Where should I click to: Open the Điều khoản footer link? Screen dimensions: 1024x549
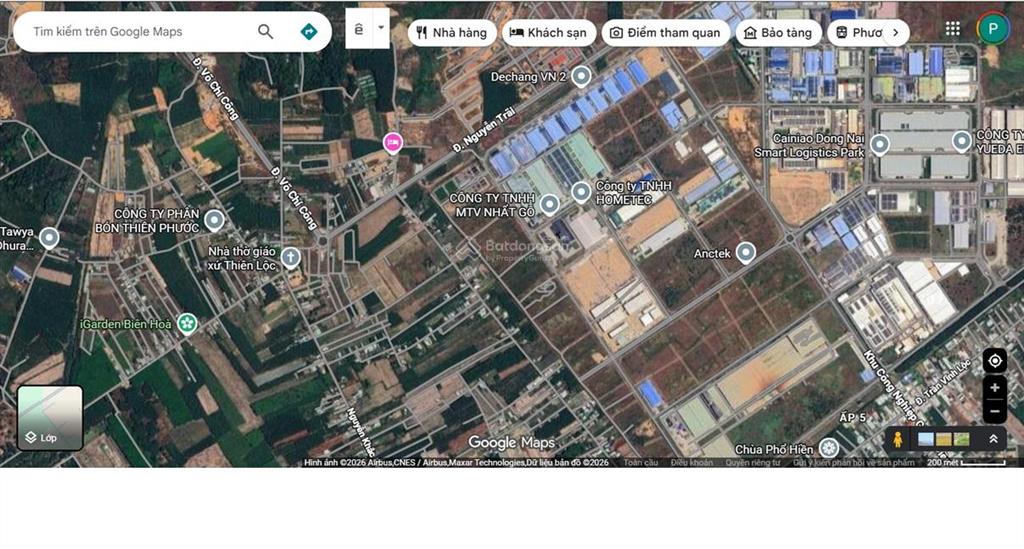692,462
